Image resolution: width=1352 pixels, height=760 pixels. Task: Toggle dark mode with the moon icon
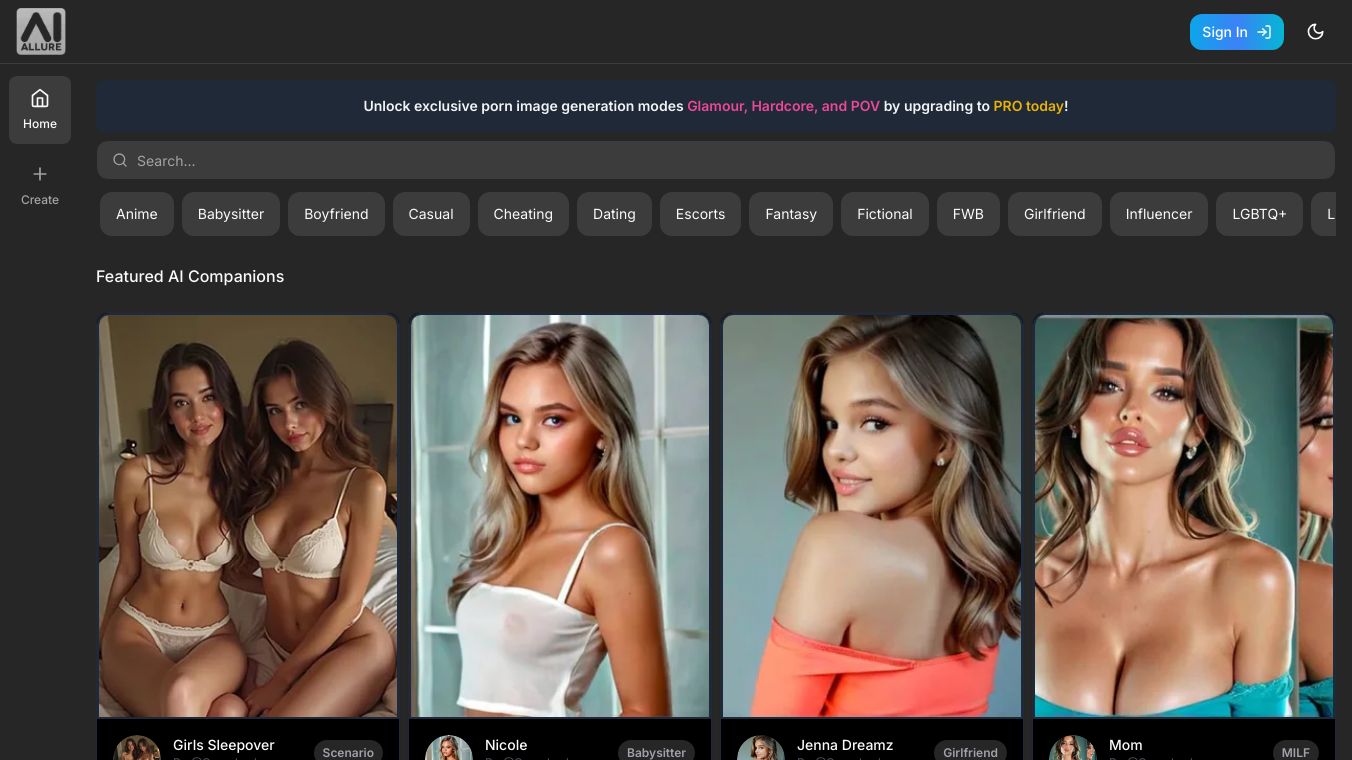(1316, 32)
